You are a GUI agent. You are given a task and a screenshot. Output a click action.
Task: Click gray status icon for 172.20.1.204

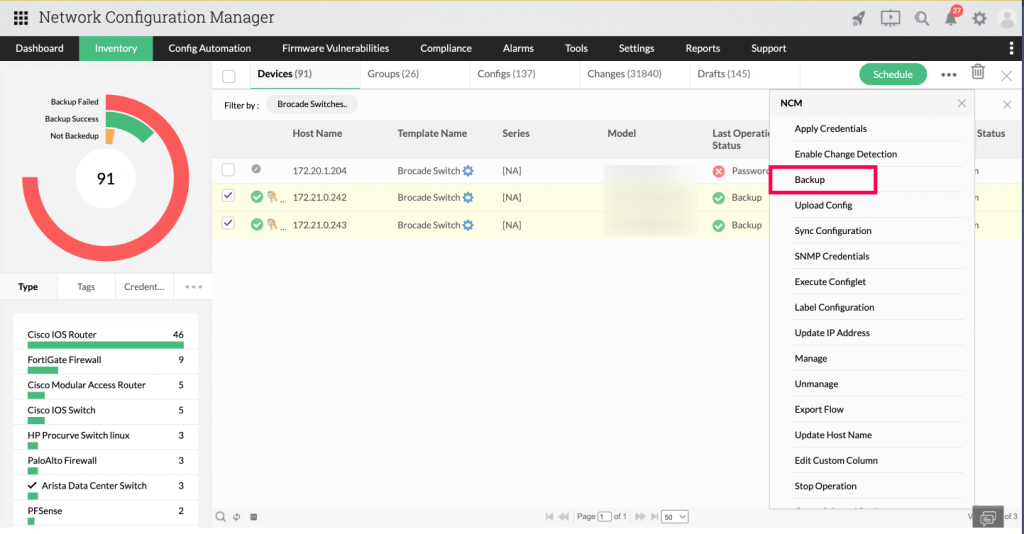256,169
